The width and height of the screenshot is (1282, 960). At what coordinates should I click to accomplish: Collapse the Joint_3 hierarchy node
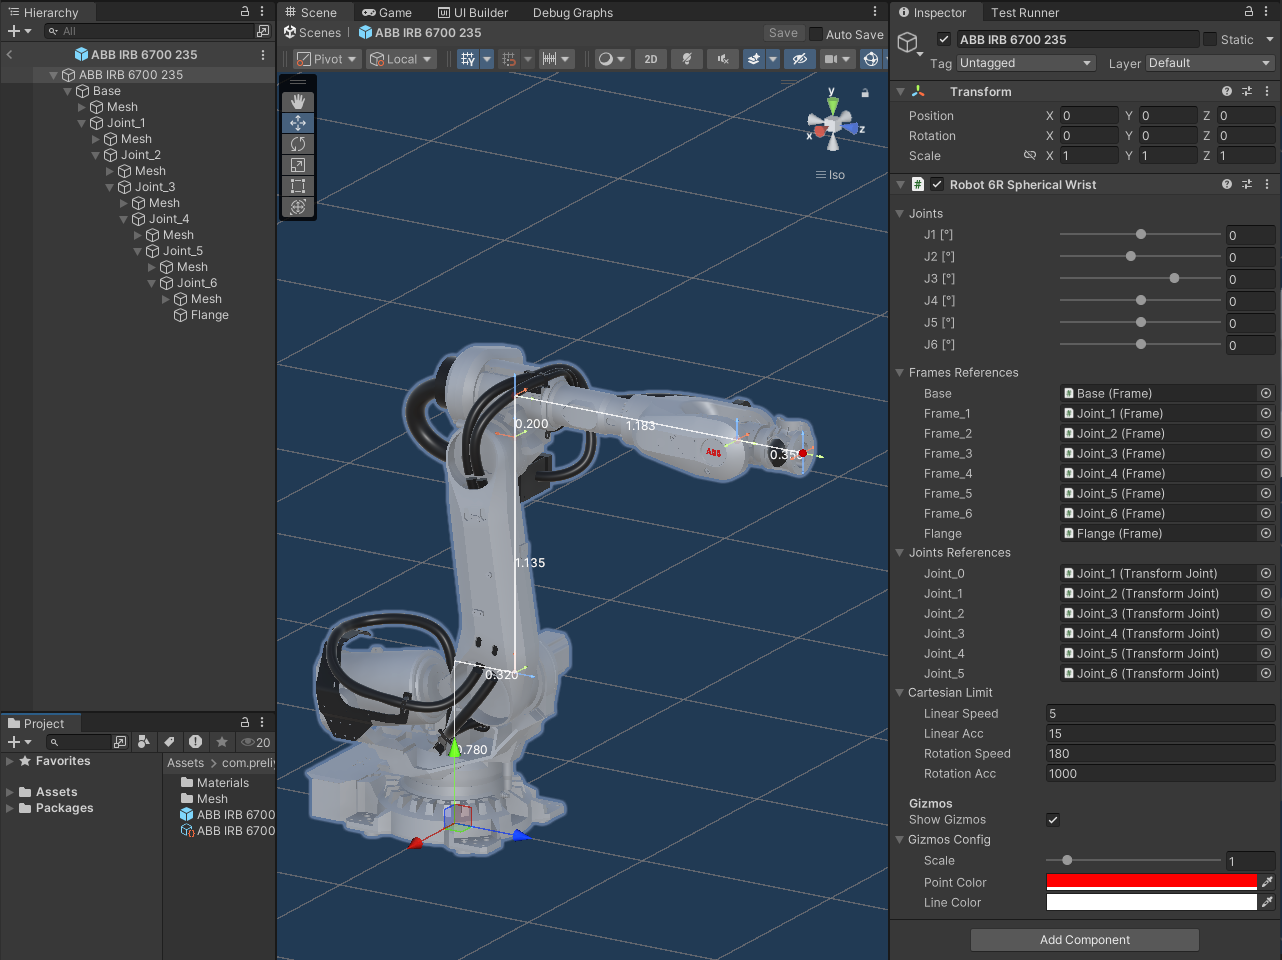(x=110, y=187)
